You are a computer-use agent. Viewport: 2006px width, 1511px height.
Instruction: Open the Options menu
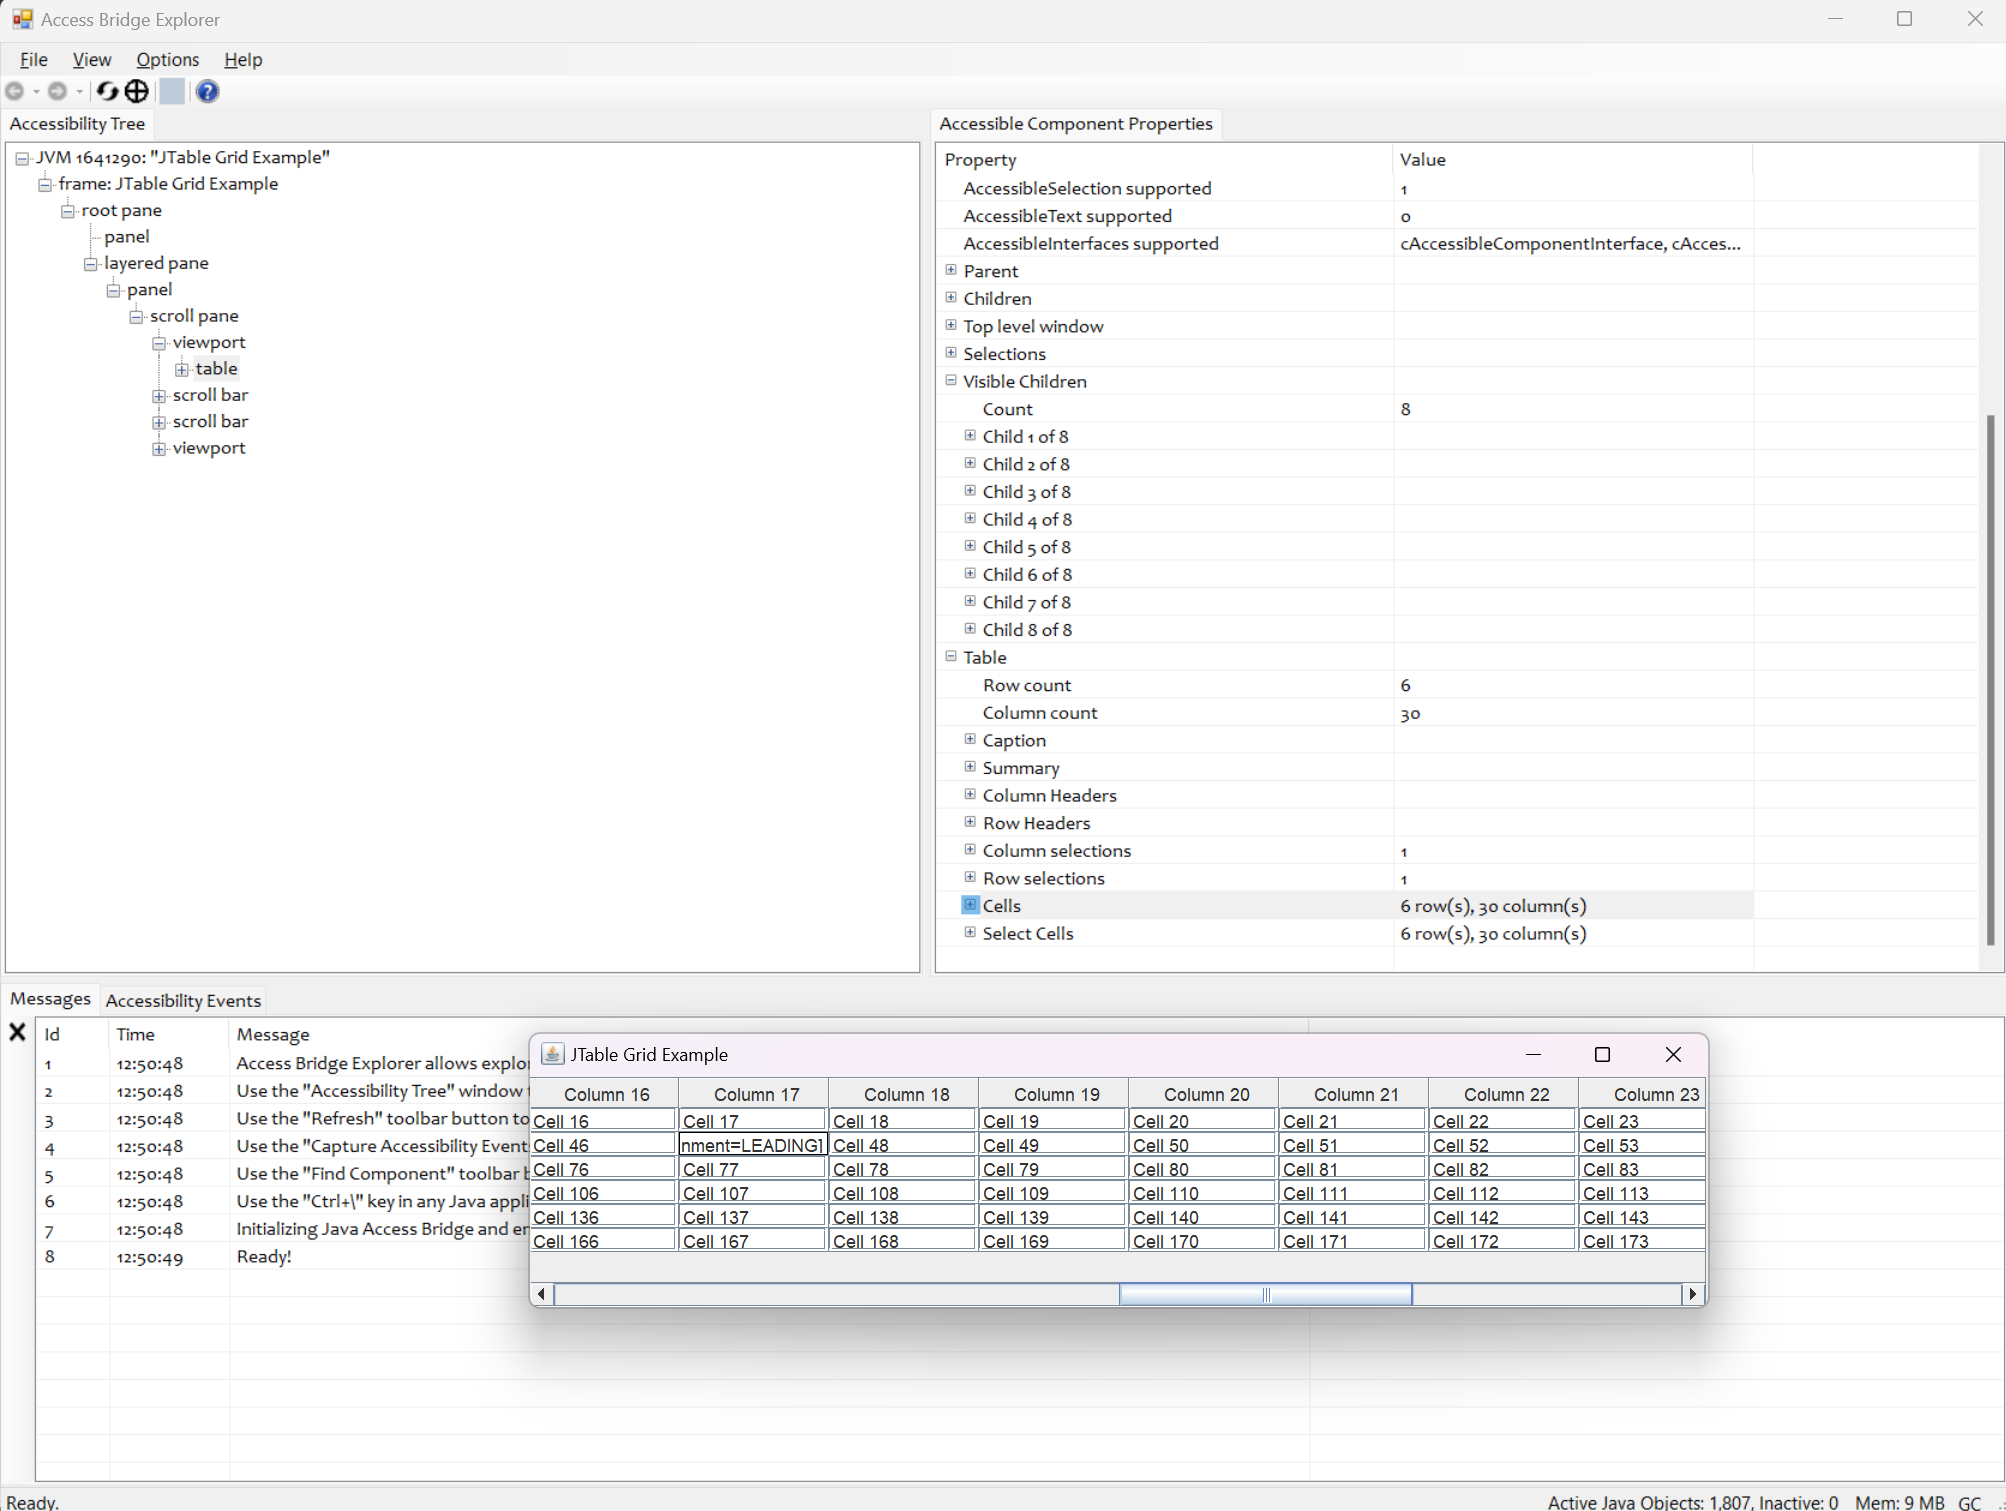tap(167, 60)
